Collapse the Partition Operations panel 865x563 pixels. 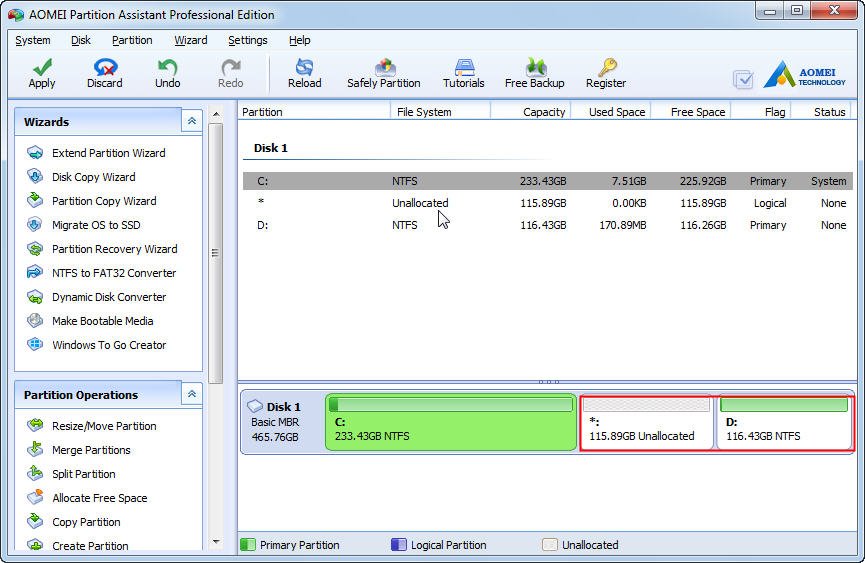(x=191, y=394)
